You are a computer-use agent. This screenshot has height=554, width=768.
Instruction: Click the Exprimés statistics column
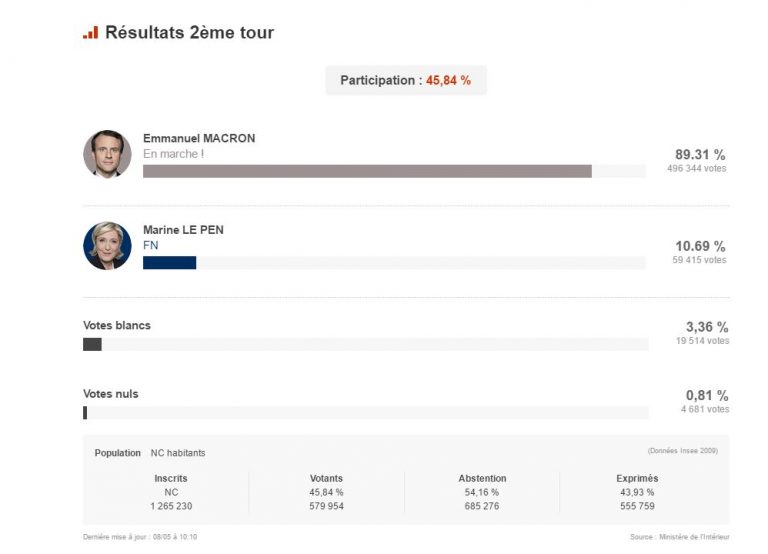click(x=637, y=492)
